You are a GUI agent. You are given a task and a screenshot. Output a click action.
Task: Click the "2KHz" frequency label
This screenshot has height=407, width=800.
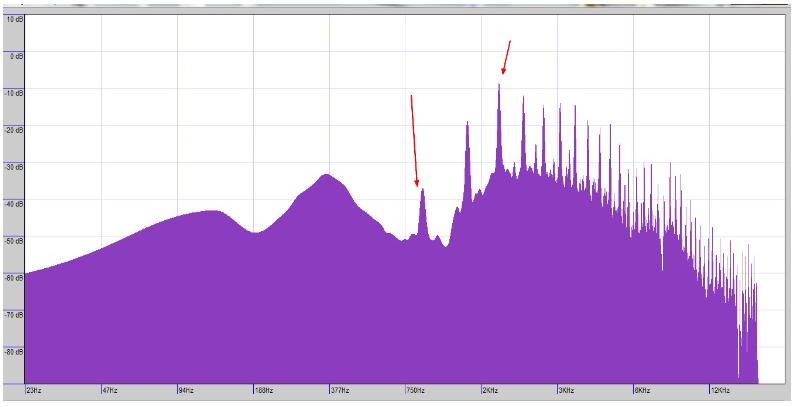tap(490, 391)
